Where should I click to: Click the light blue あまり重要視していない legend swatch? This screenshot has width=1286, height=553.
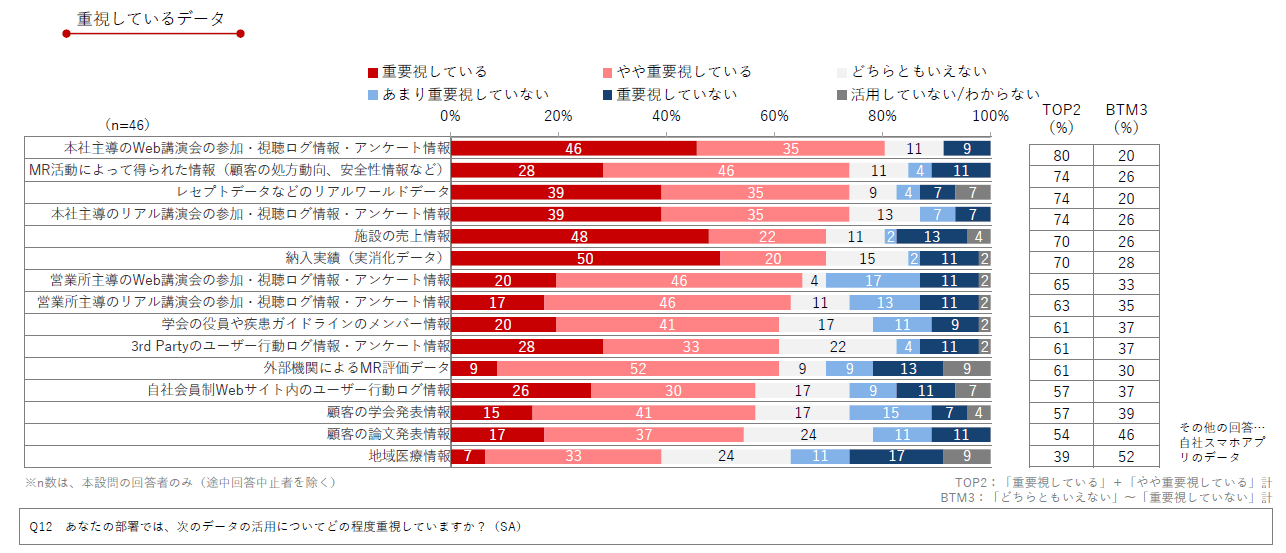[x=373, y=95]
